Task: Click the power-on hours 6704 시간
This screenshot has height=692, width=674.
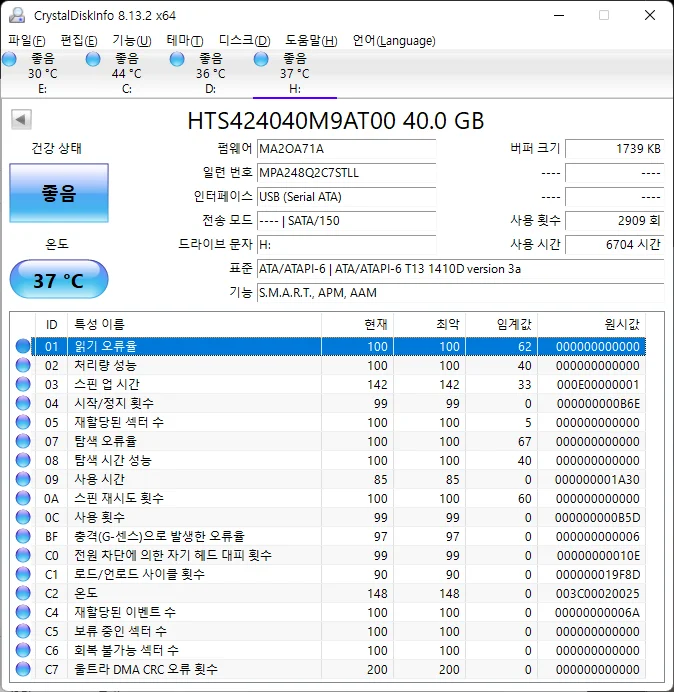Action: tap(614, 244)
